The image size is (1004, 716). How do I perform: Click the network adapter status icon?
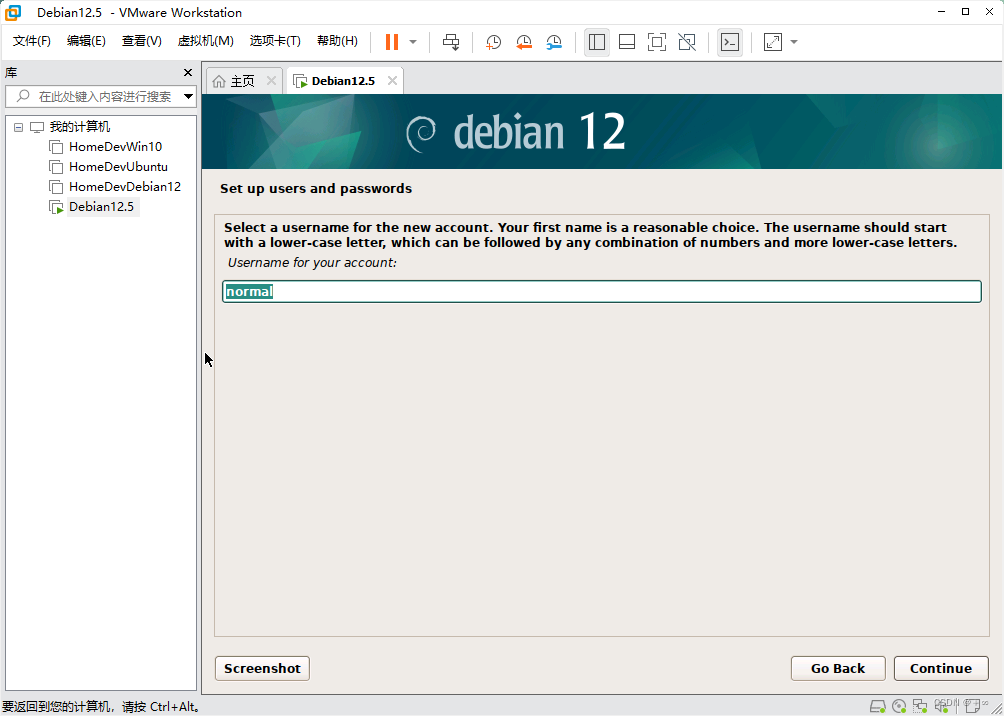click(x=920, y=706)
